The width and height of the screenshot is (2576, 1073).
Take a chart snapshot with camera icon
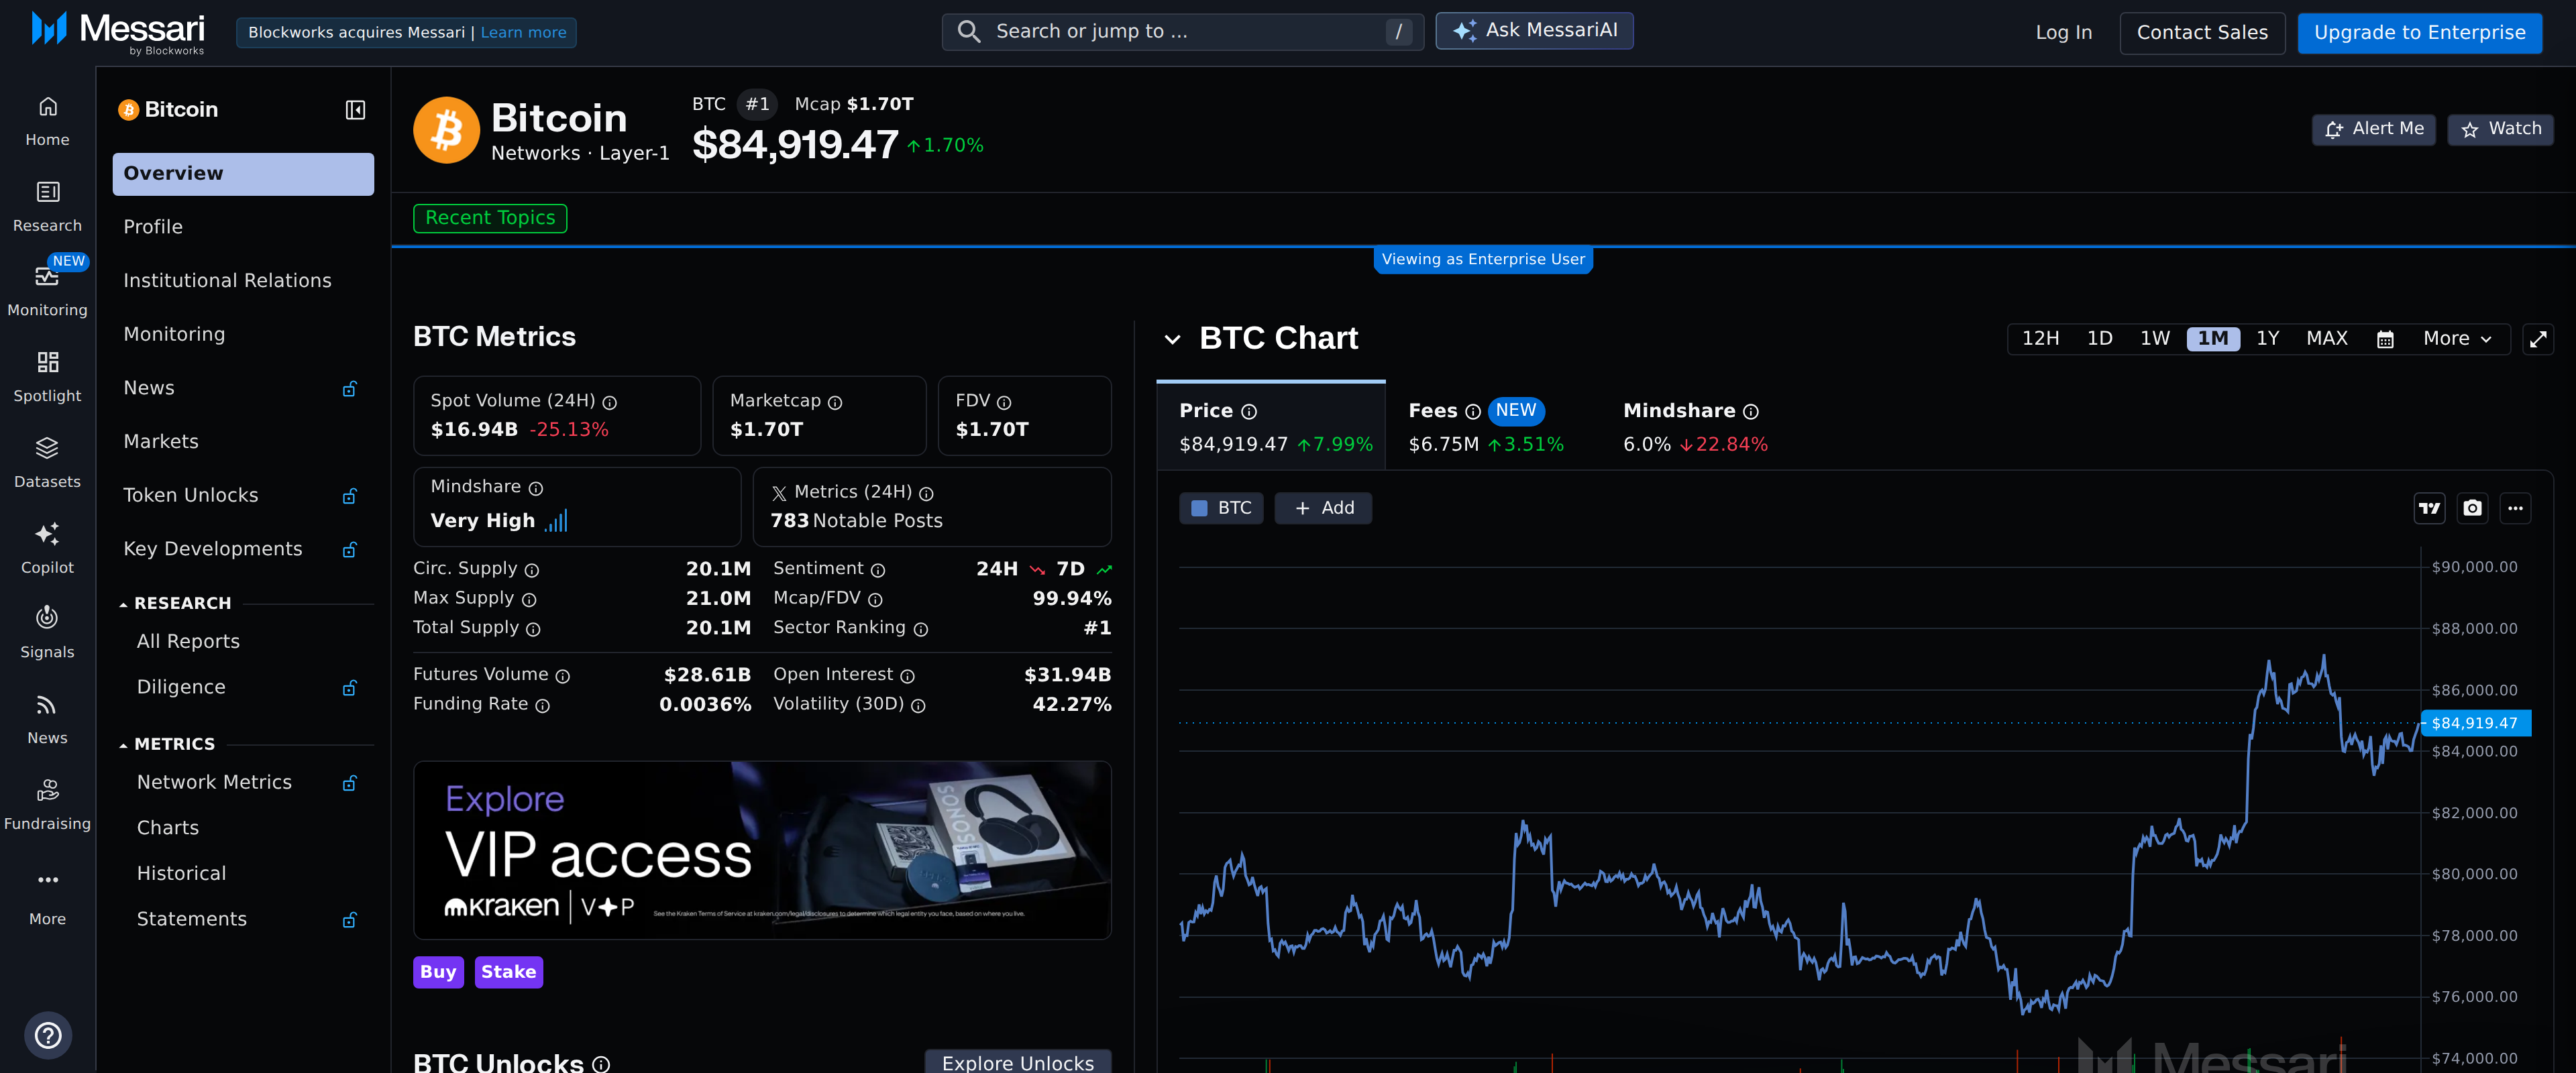point(2472,508)
